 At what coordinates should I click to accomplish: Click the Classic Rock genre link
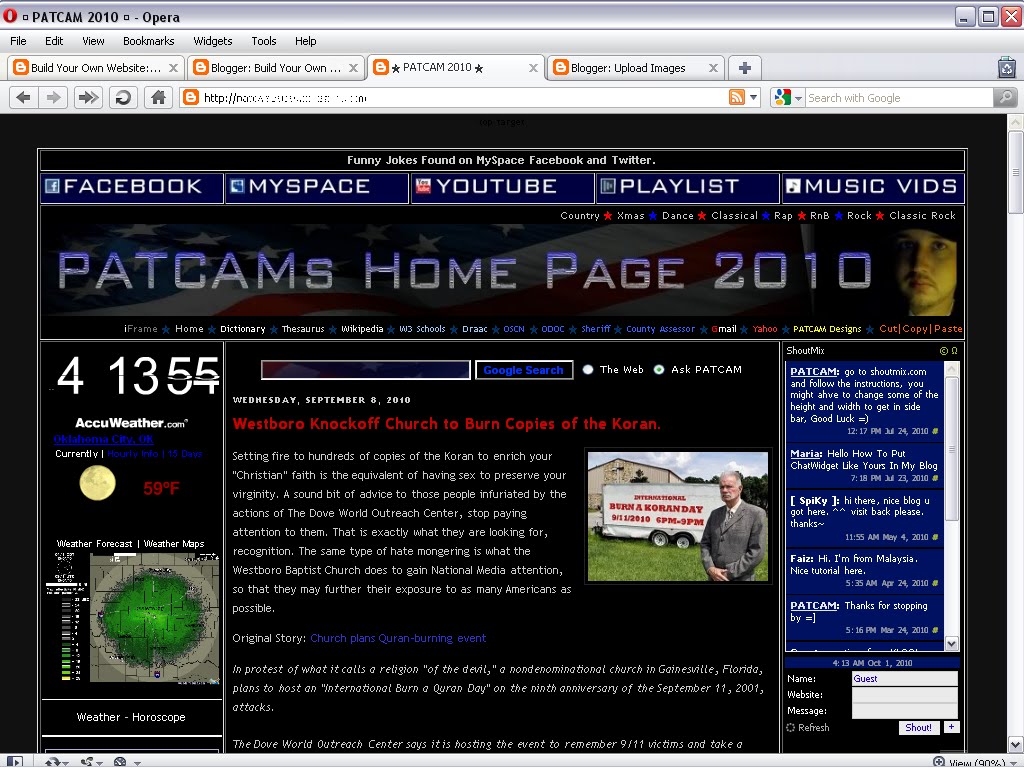(x=922, y=216)
